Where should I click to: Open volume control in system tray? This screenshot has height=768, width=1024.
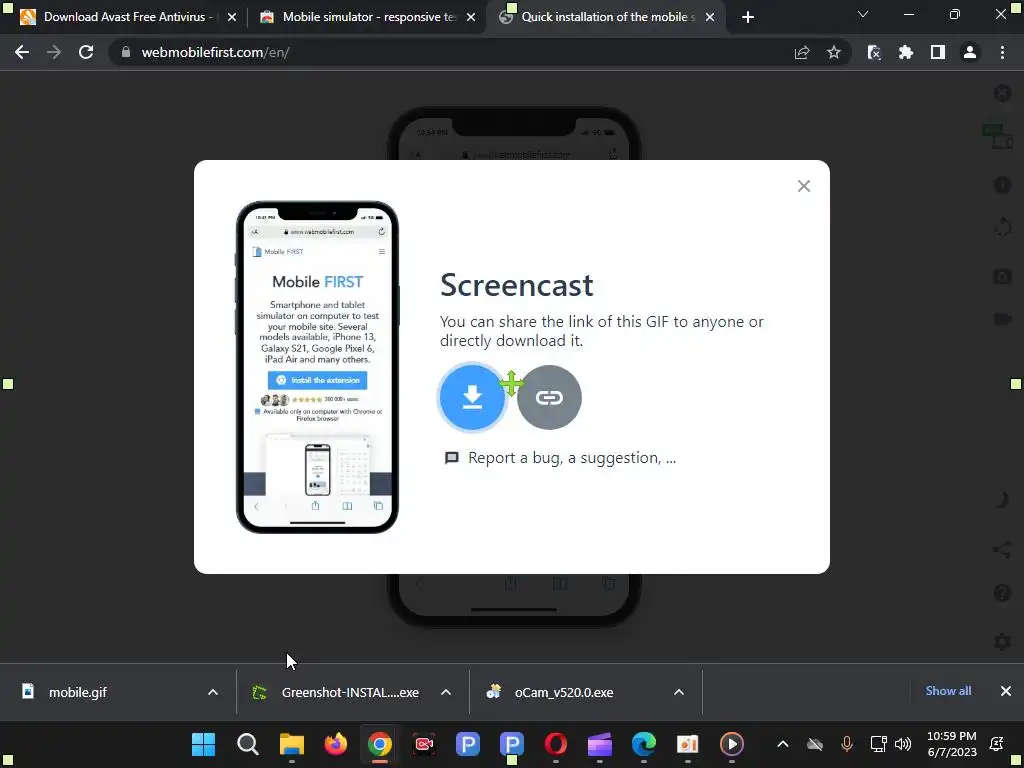tap(903, 744)
